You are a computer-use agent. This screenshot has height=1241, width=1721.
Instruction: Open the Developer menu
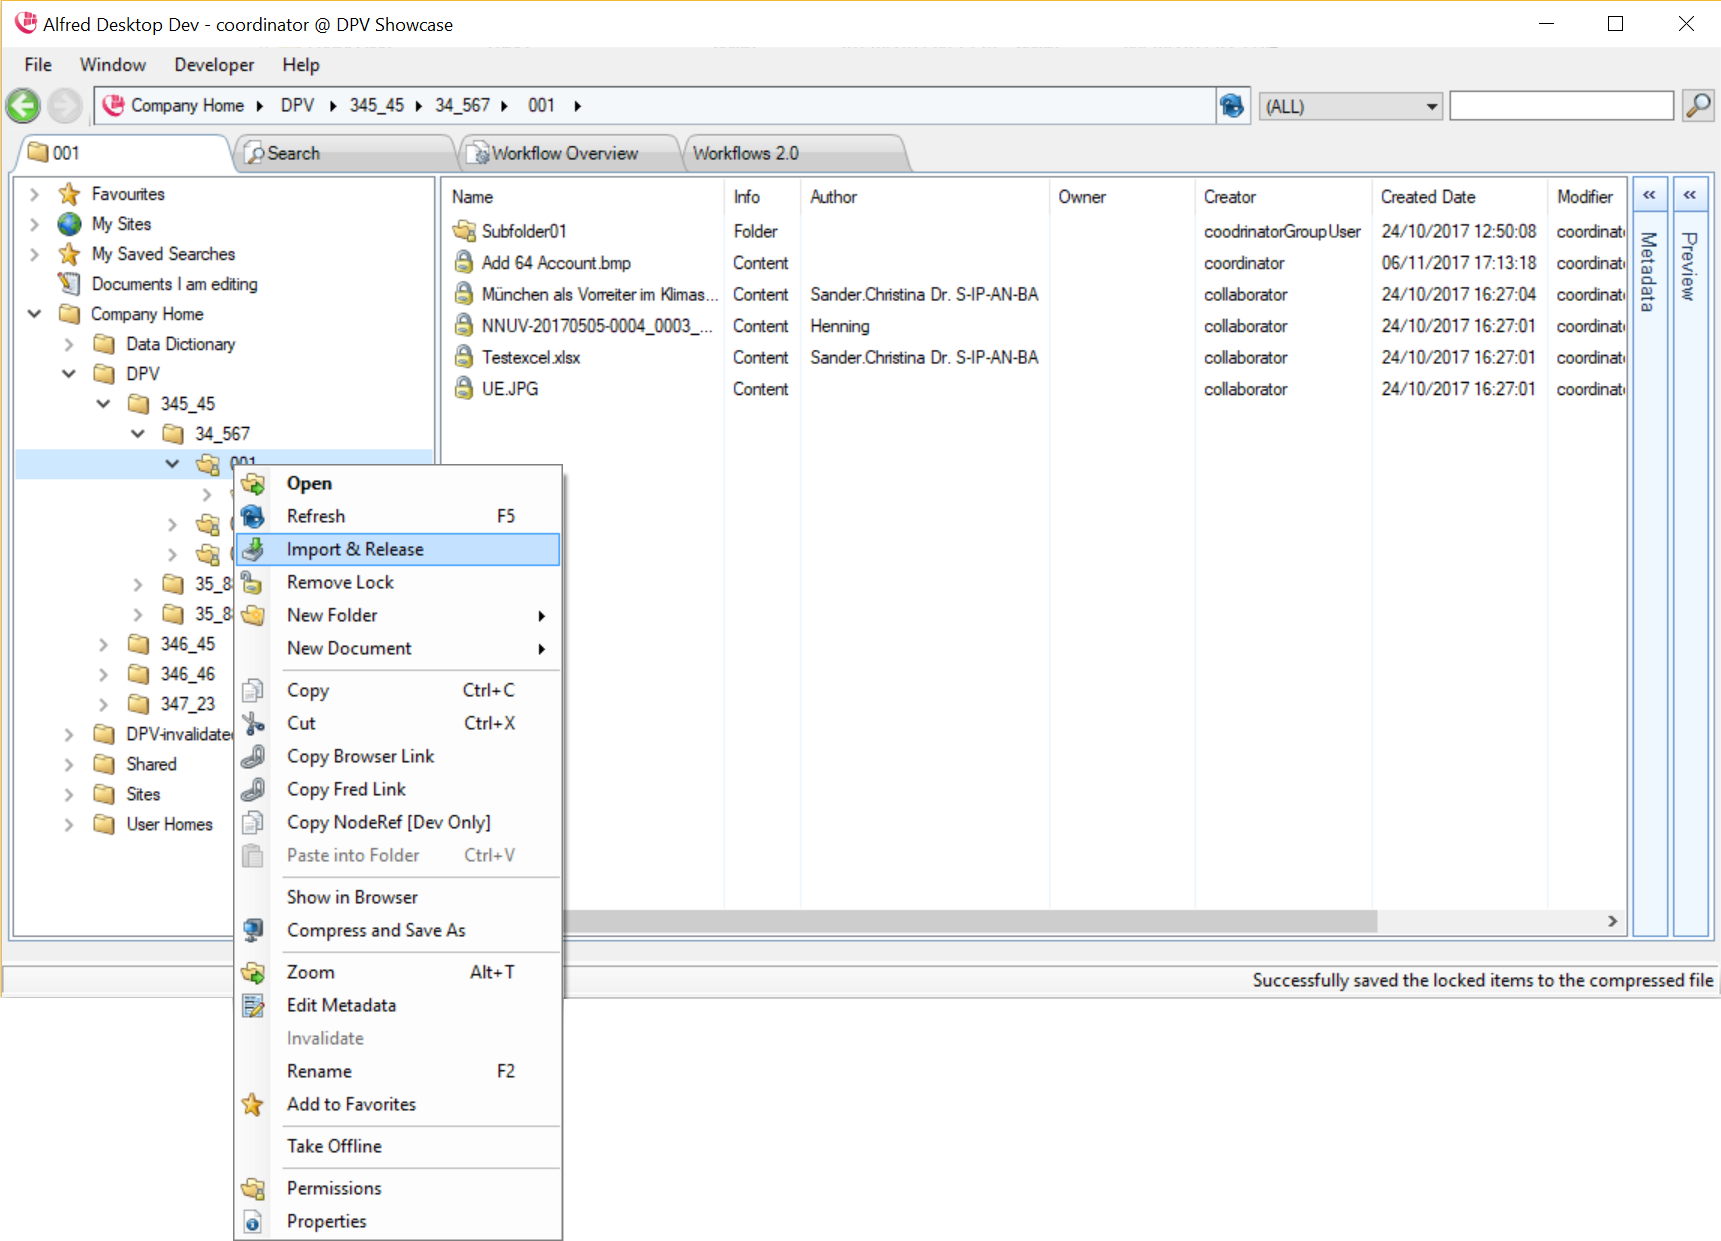click(x=214, y=65)
